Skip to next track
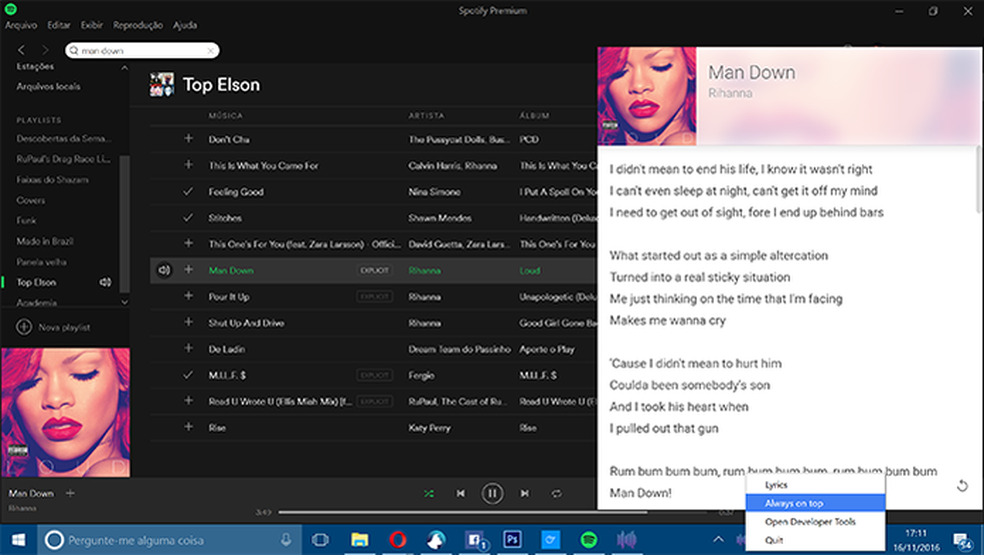This screenshot has height=555, width=984. (x=525, y=493)
